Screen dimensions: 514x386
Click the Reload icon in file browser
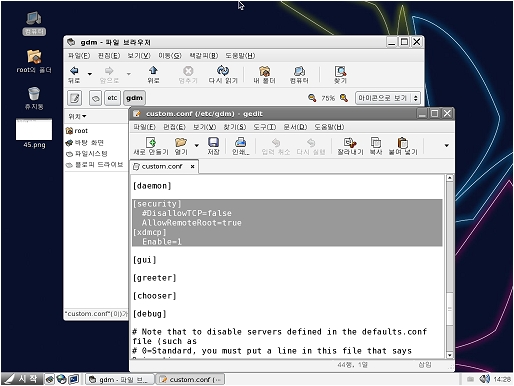pyautogui.click(x=223, y=70)
